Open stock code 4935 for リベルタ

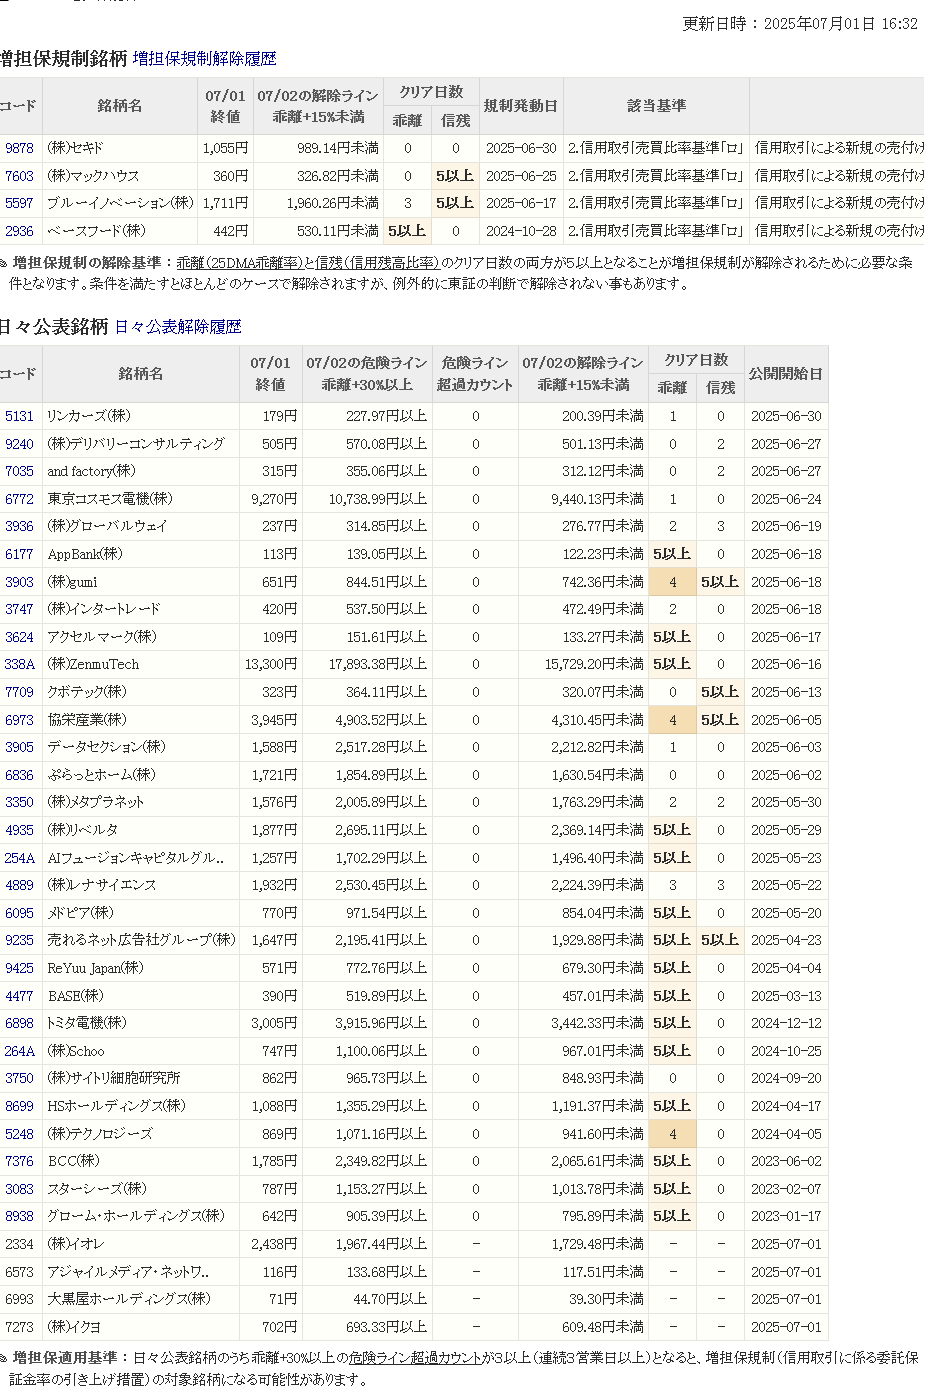(x=19, y=830)
